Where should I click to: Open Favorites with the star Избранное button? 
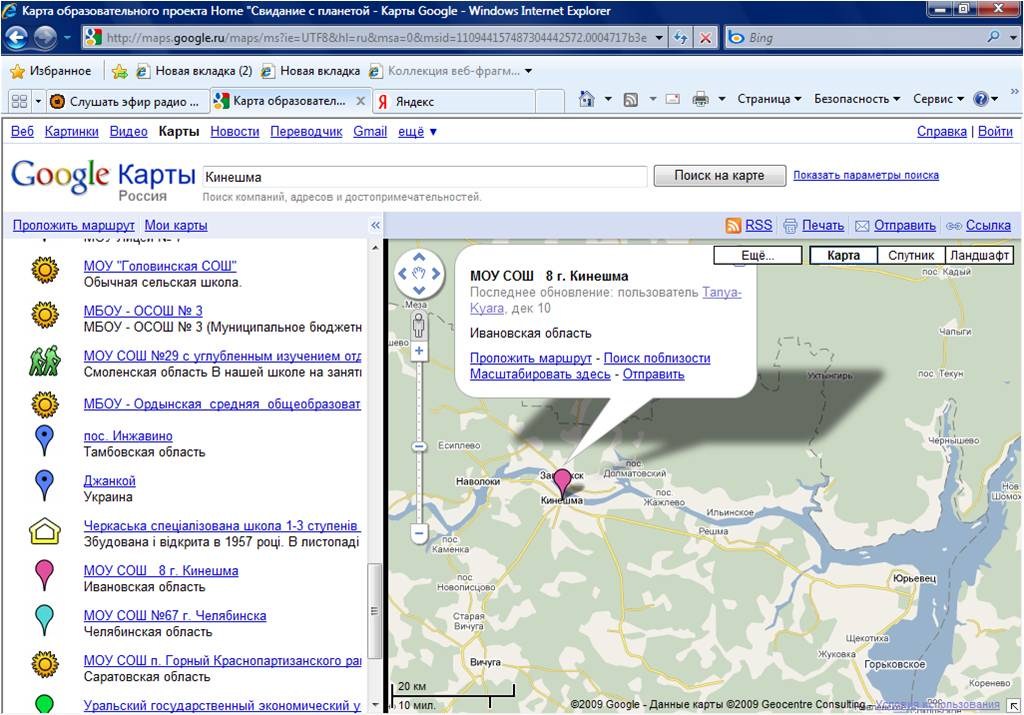pyautogui.click(x=51, y=71)
